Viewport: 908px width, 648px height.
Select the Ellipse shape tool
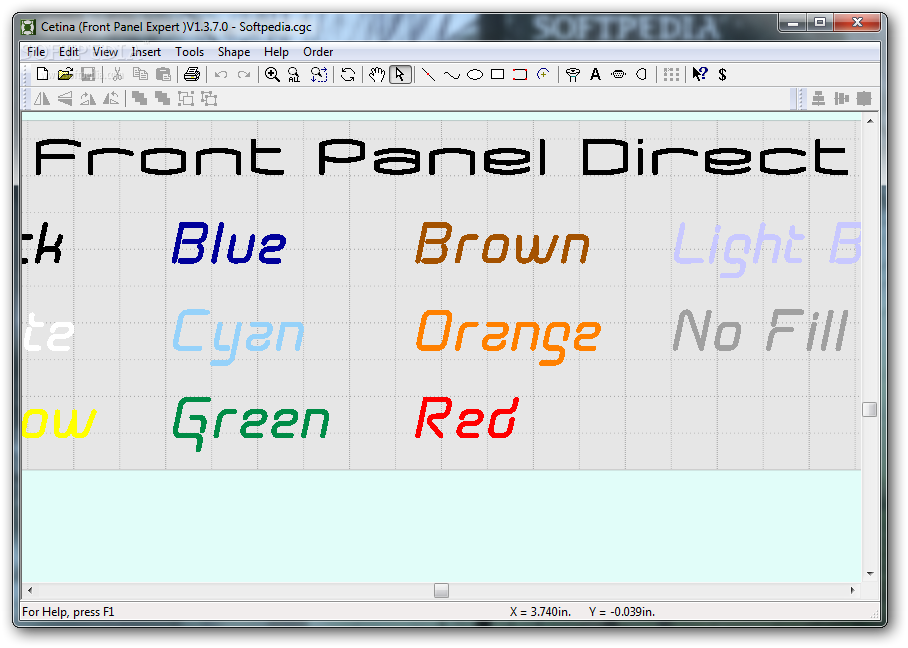475,75
